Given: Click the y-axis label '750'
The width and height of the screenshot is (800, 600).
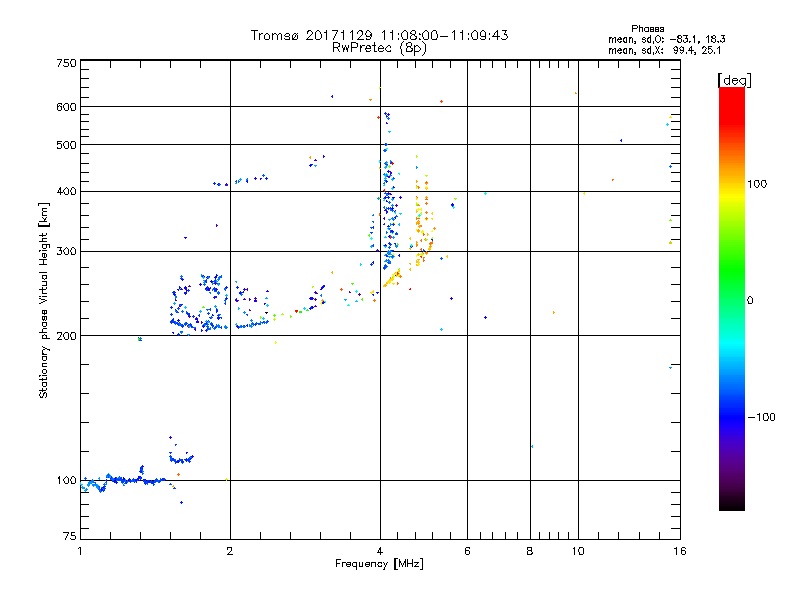Looking at the screenshot, I should click(x=66, y=63).
